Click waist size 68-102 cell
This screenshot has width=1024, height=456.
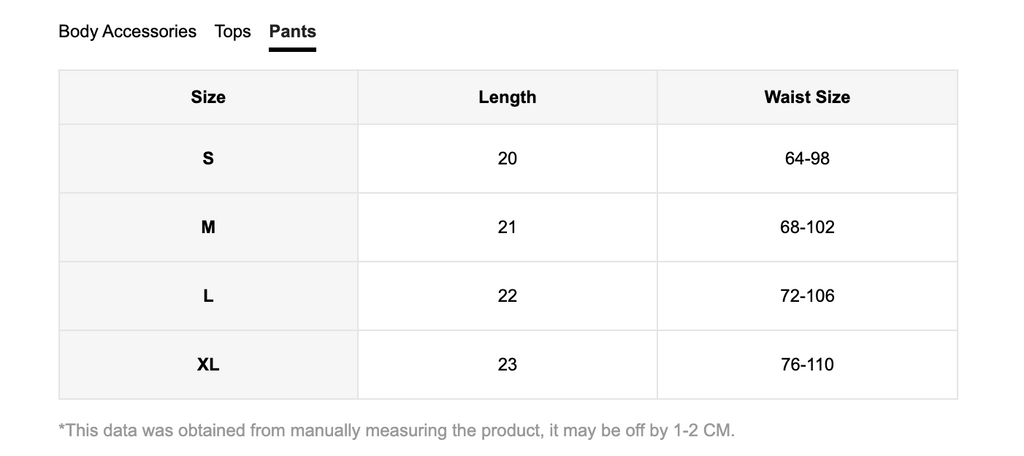pos(807,227)
